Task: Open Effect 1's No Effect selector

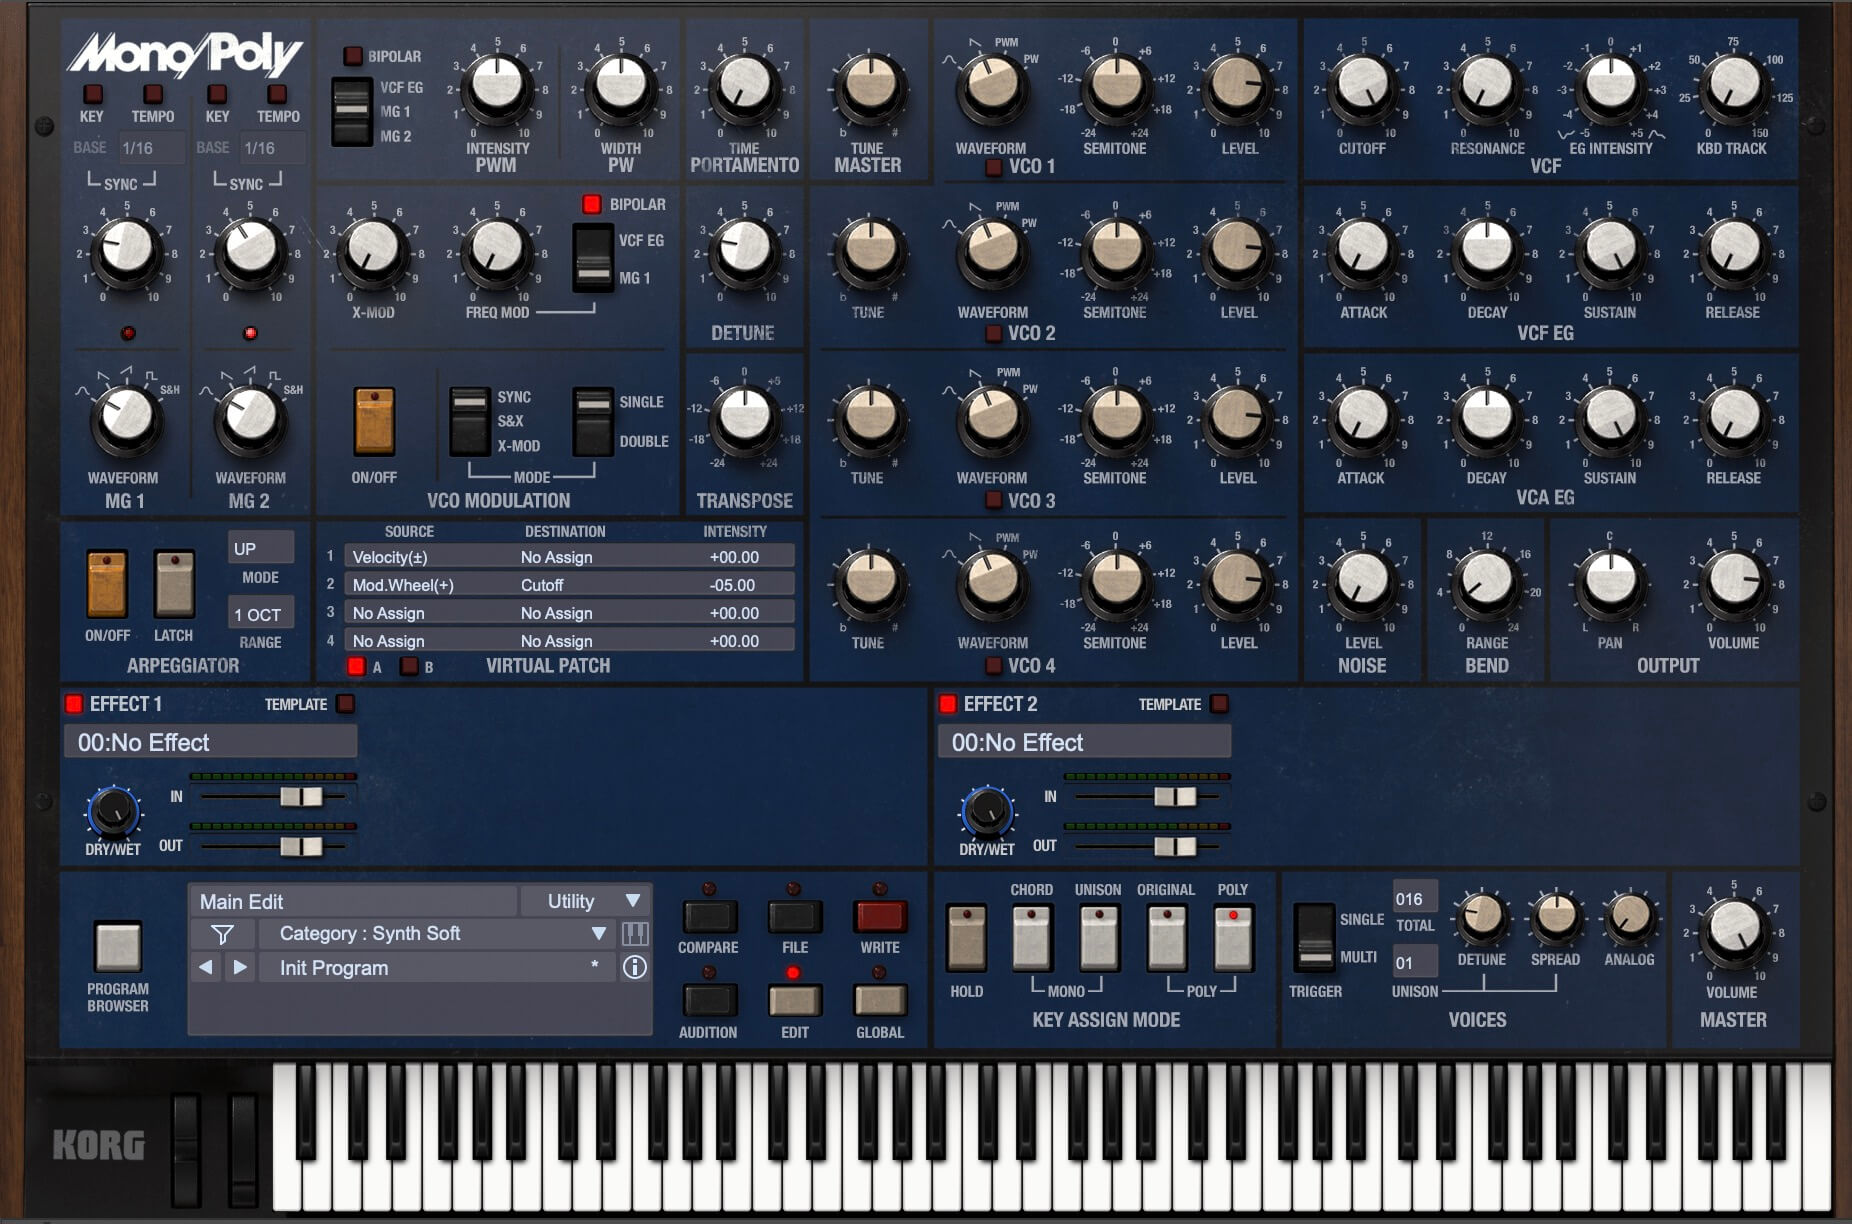Action: (210, 742)
